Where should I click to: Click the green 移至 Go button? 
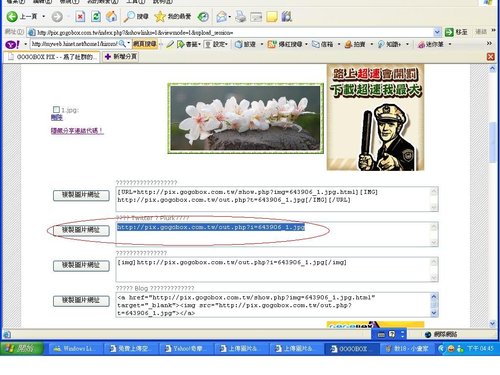456,32
